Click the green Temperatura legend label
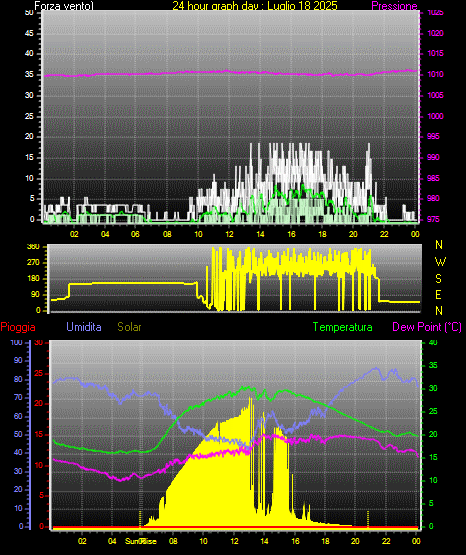The width and height of the screenshot is (466, 555). coord(343,327)
